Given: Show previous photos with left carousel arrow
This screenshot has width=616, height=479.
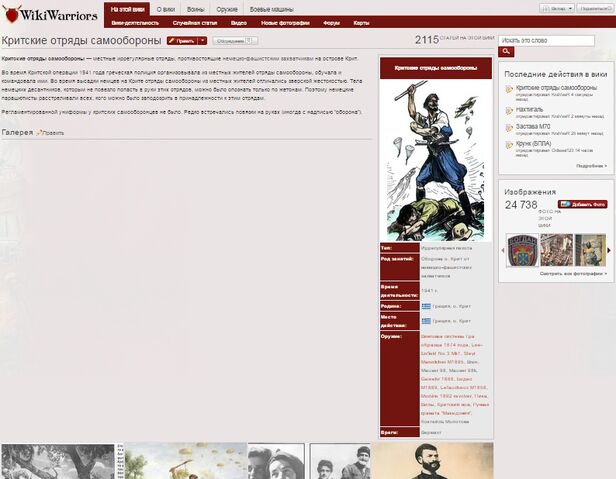Looking at the screenshot, I should (x=503, y=250).
